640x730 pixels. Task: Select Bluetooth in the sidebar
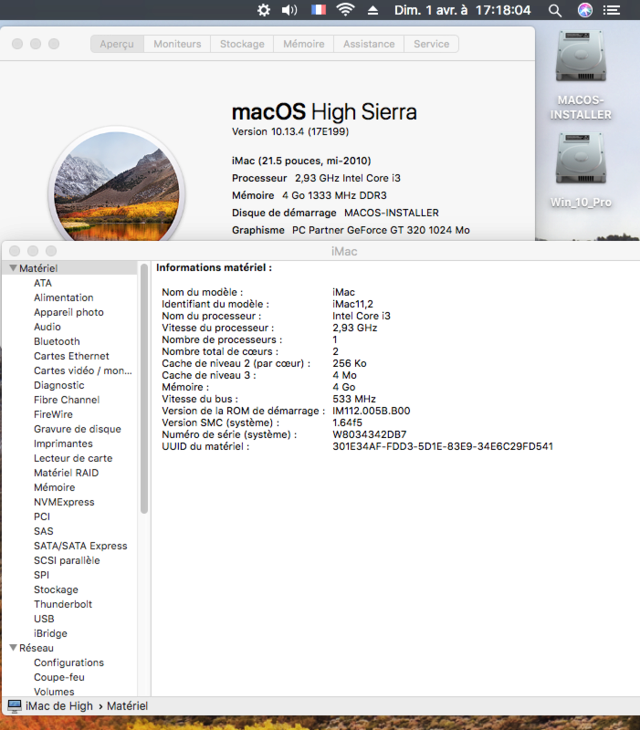[x=57, y=341]
